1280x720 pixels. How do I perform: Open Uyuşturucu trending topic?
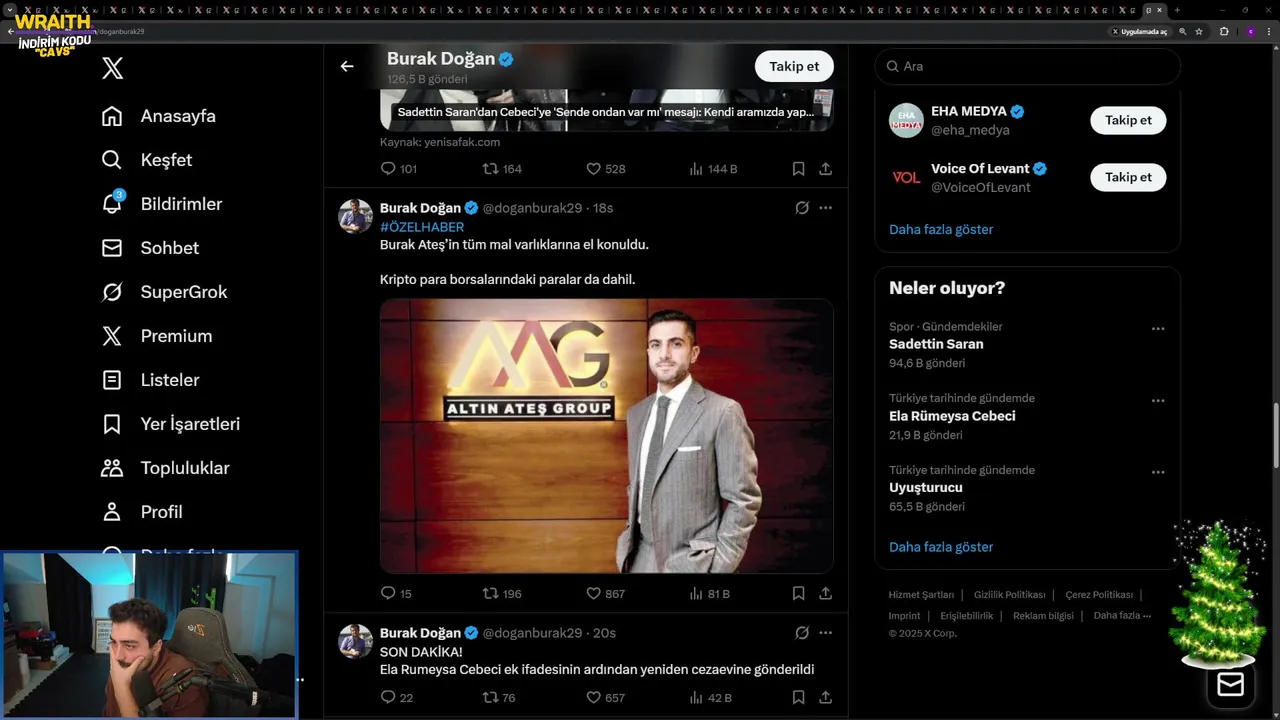[926, 488]
